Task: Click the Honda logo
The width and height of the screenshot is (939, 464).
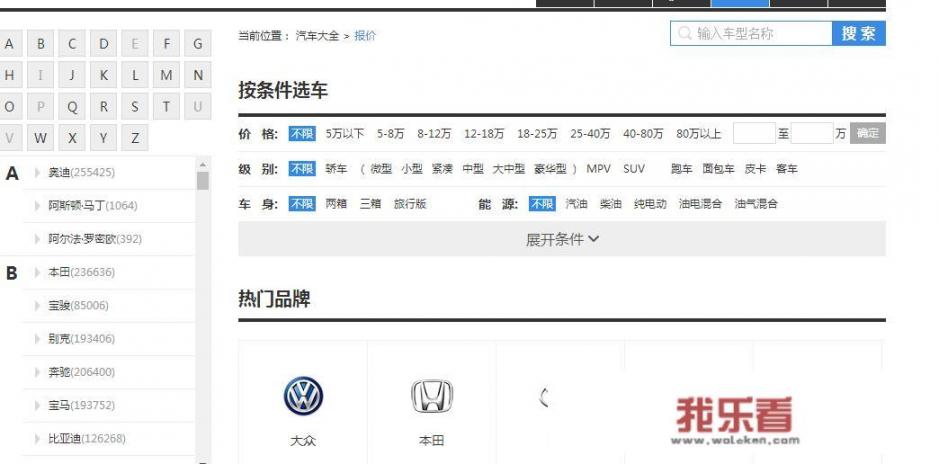Action: click(x=432, y=396)
